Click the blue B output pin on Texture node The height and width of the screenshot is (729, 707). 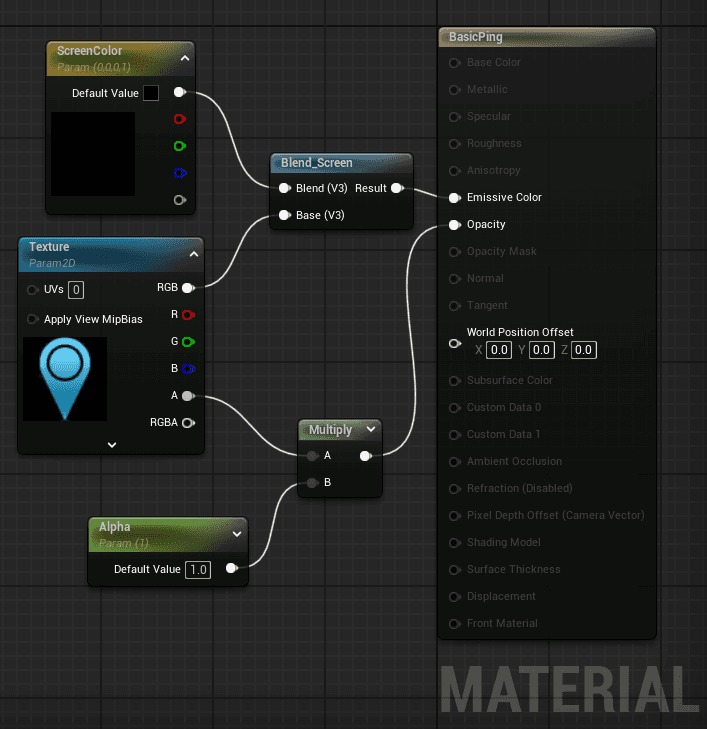[x=188, y=368]
